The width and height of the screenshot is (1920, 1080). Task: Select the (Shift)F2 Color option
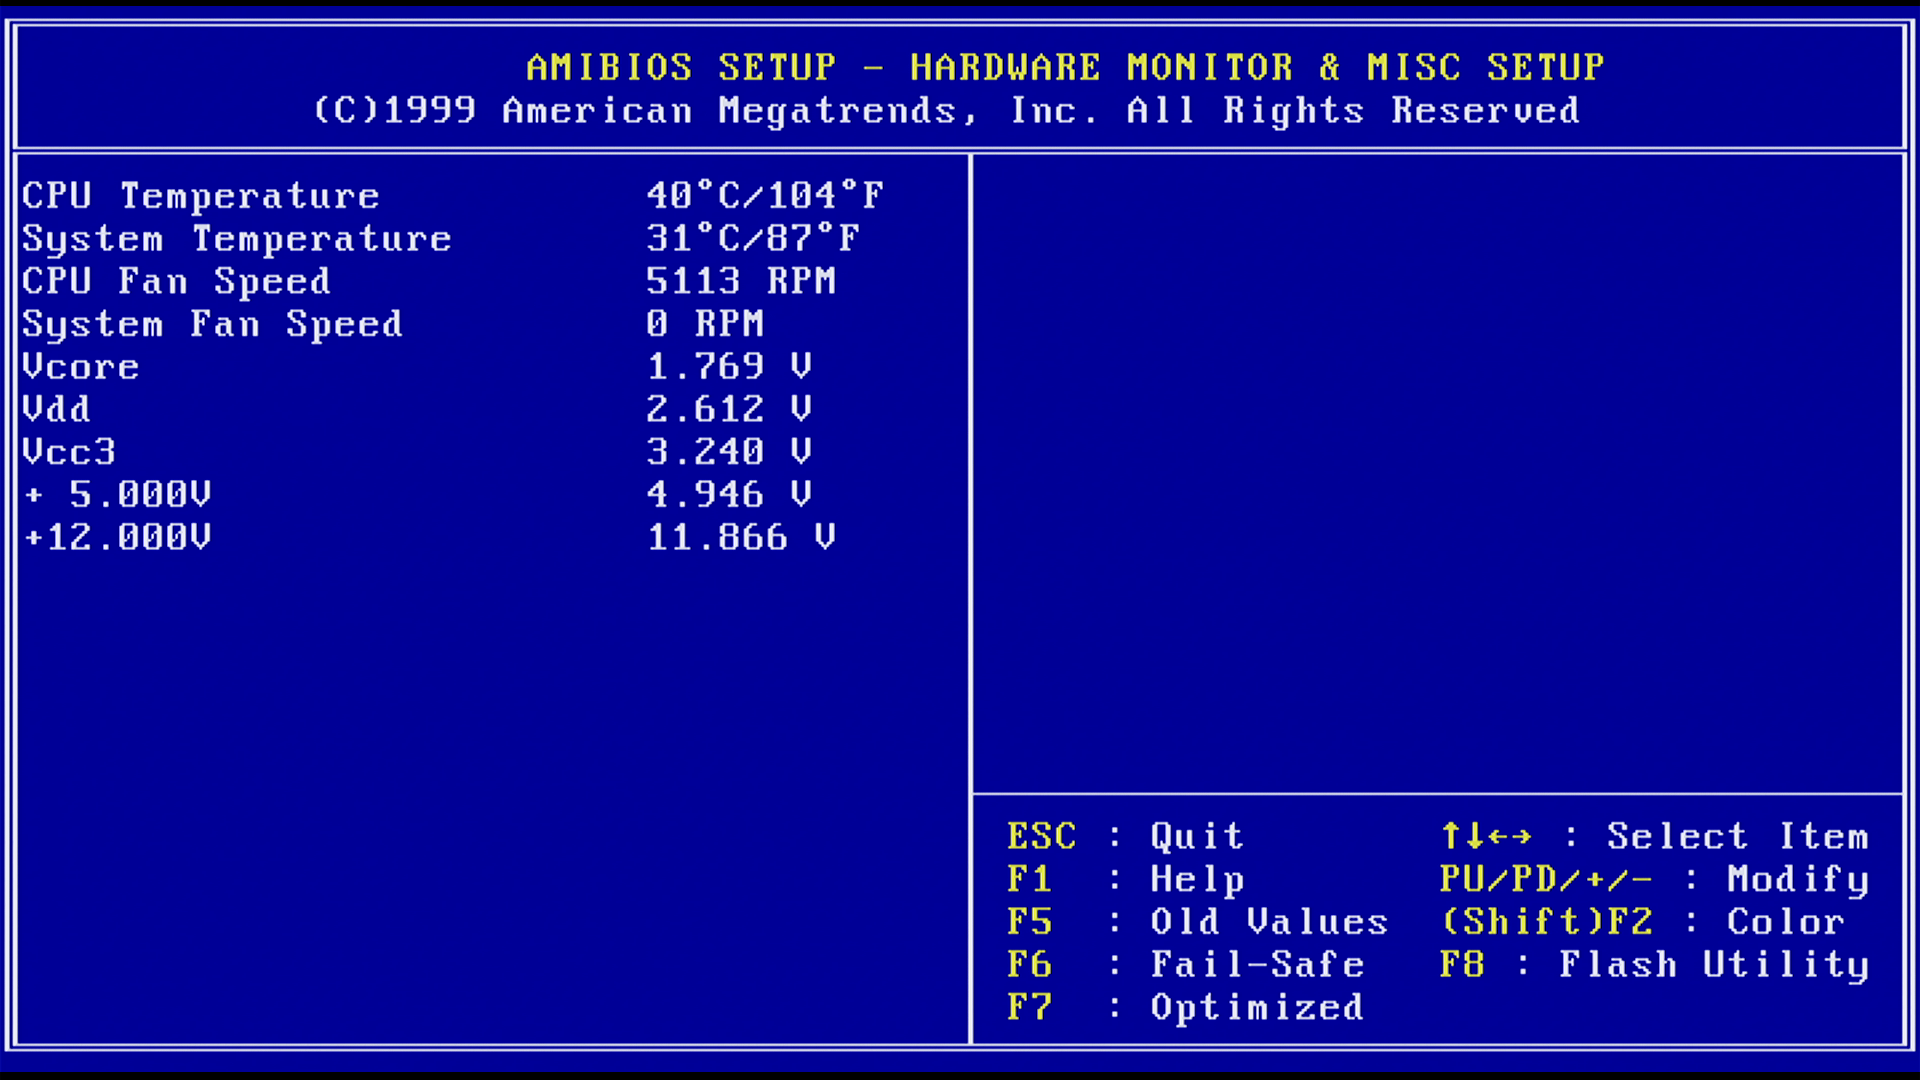[1642, 922]
